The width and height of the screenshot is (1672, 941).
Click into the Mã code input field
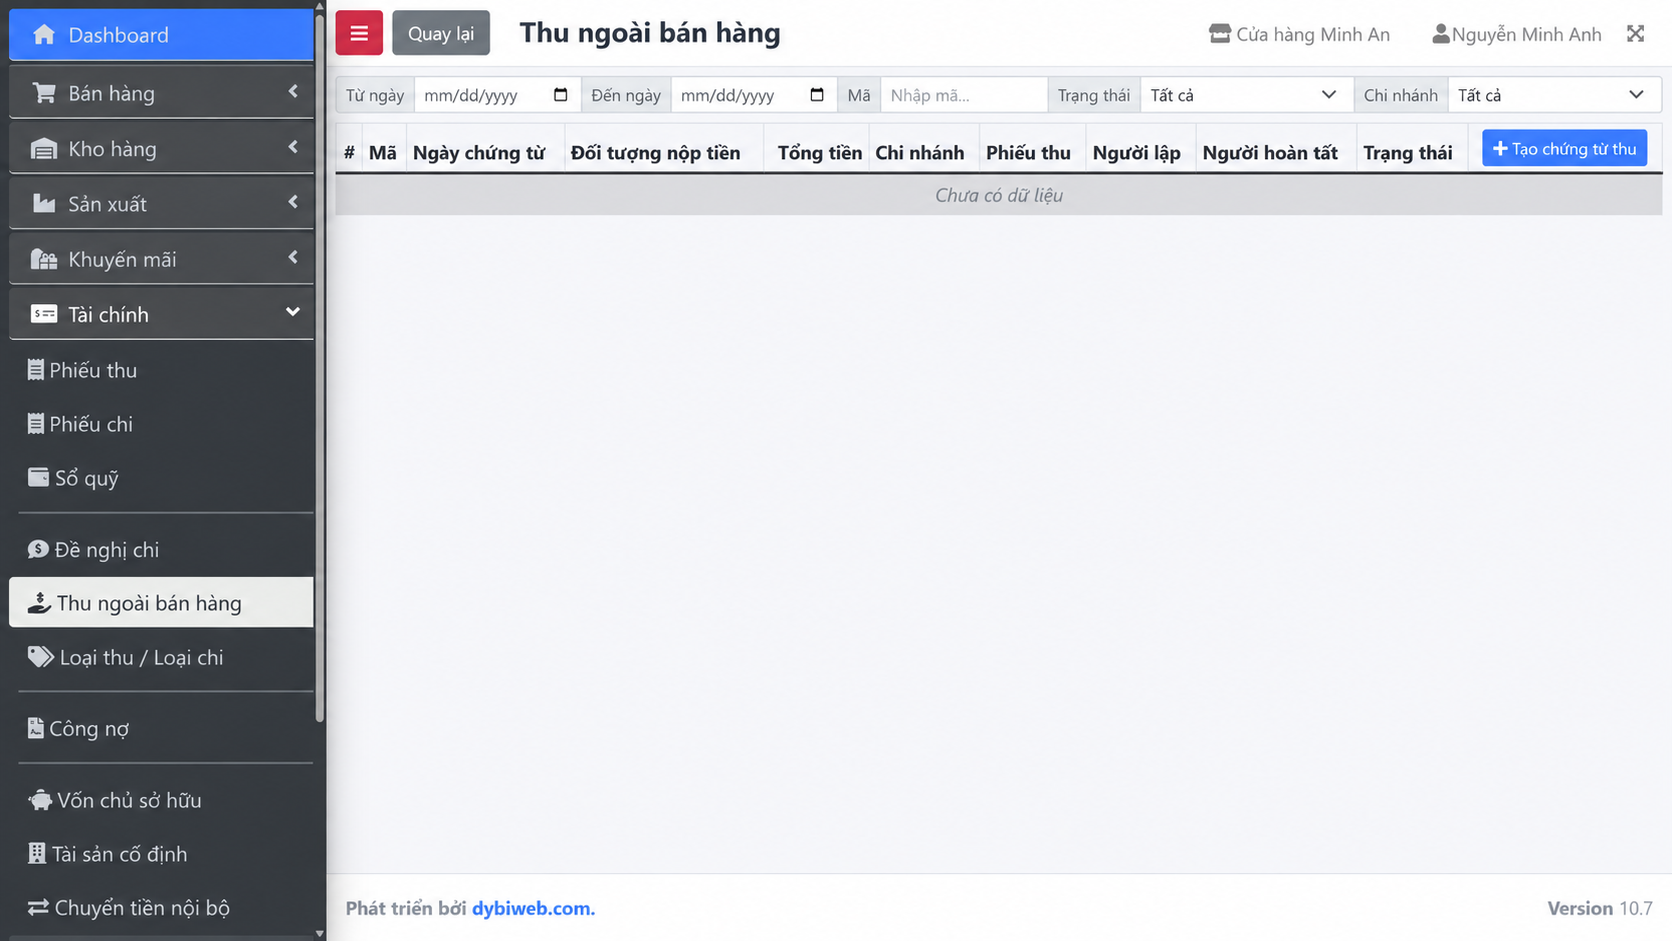pos(963,95)
